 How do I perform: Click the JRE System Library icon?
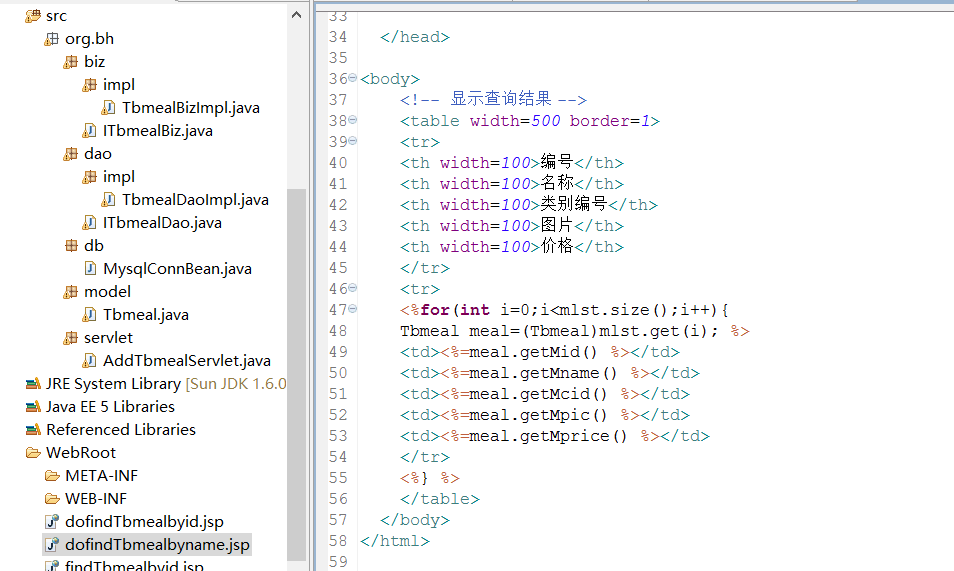[33, 384]
